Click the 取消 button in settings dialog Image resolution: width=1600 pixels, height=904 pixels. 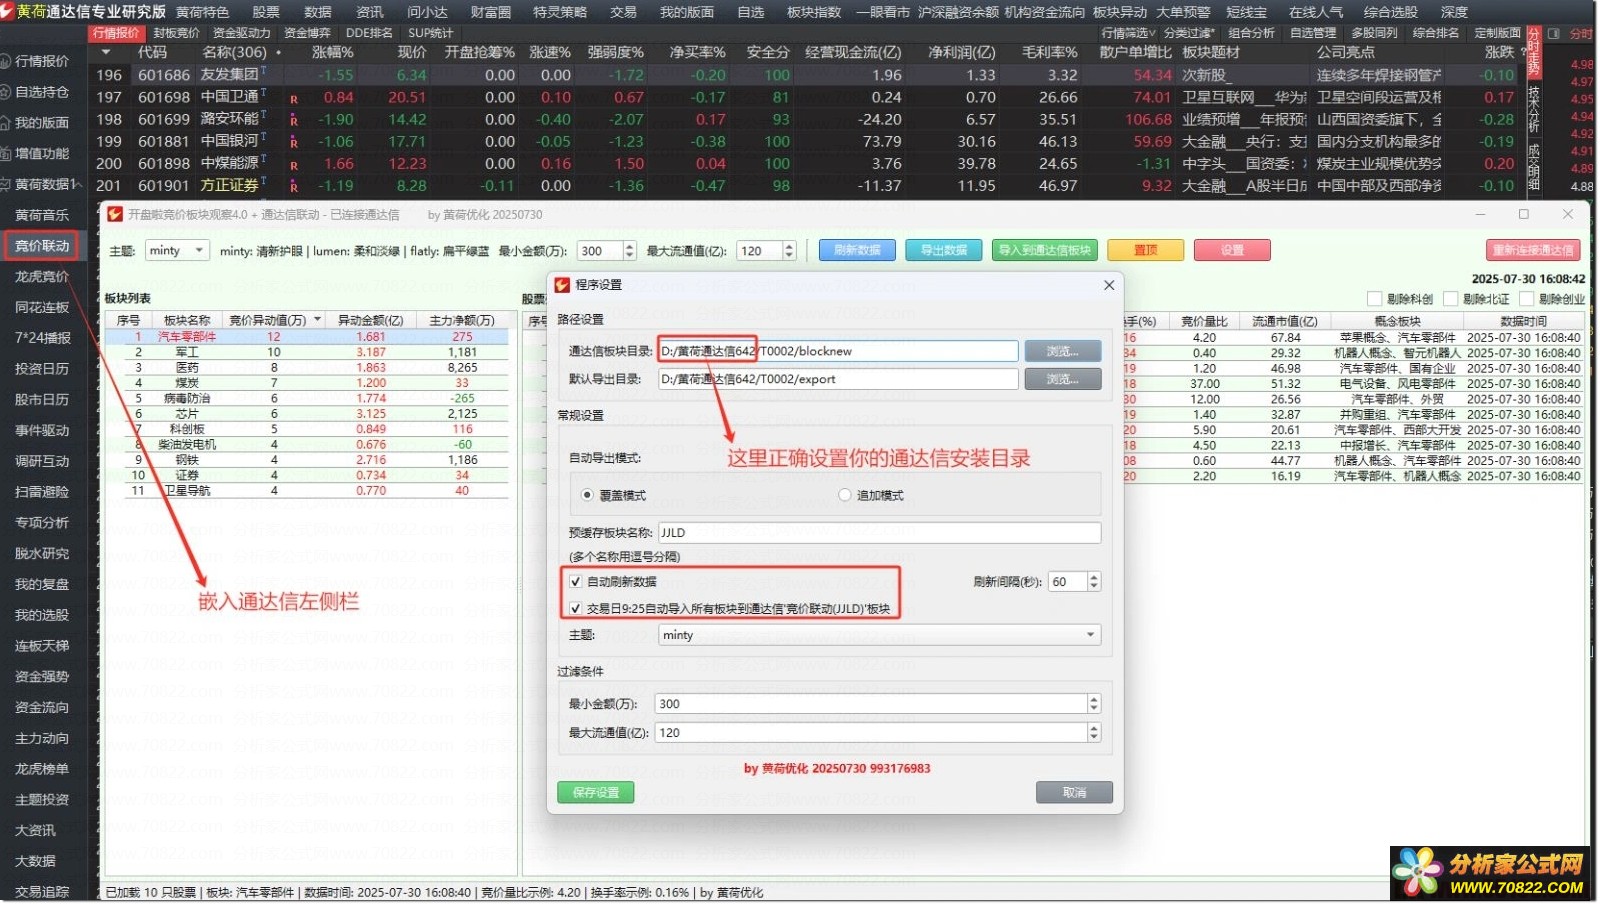click(x=1074, y=792)
